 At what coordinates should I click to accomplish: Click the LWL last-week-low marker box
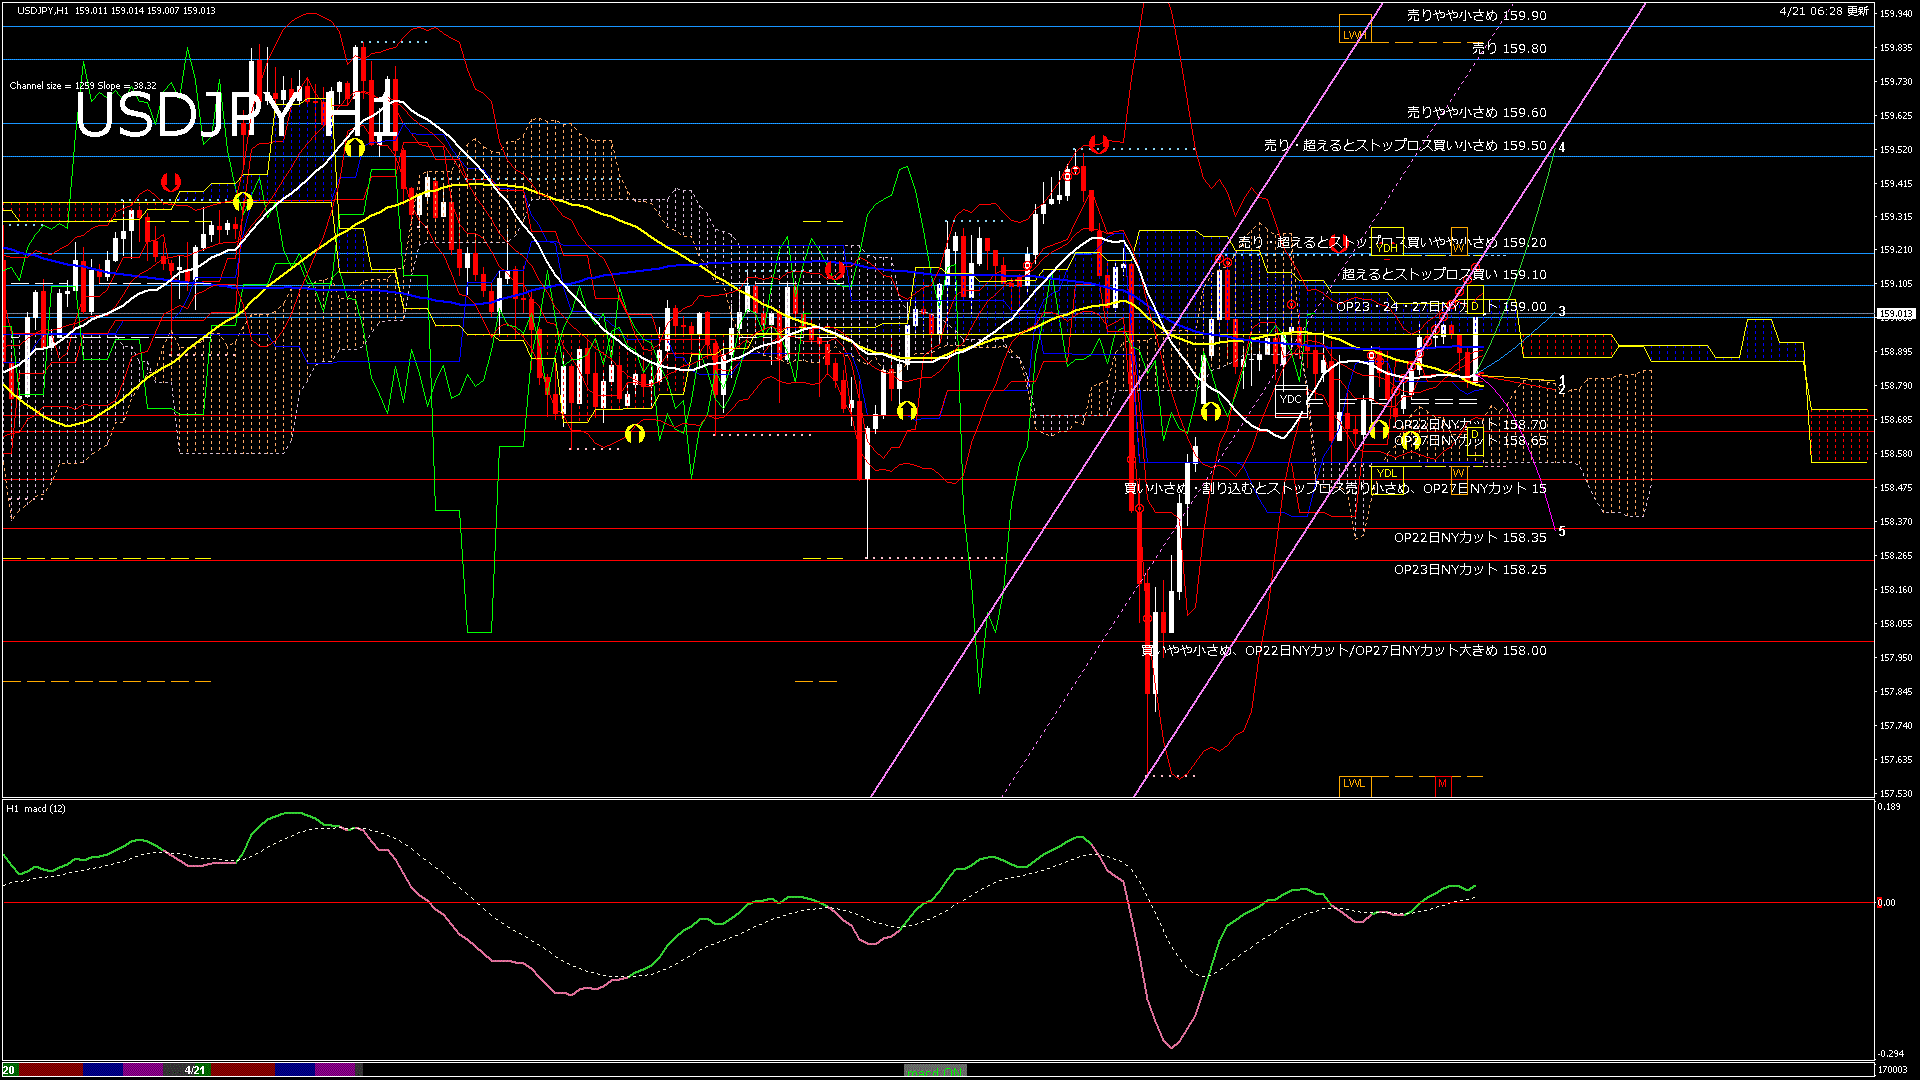(1354, 784)
